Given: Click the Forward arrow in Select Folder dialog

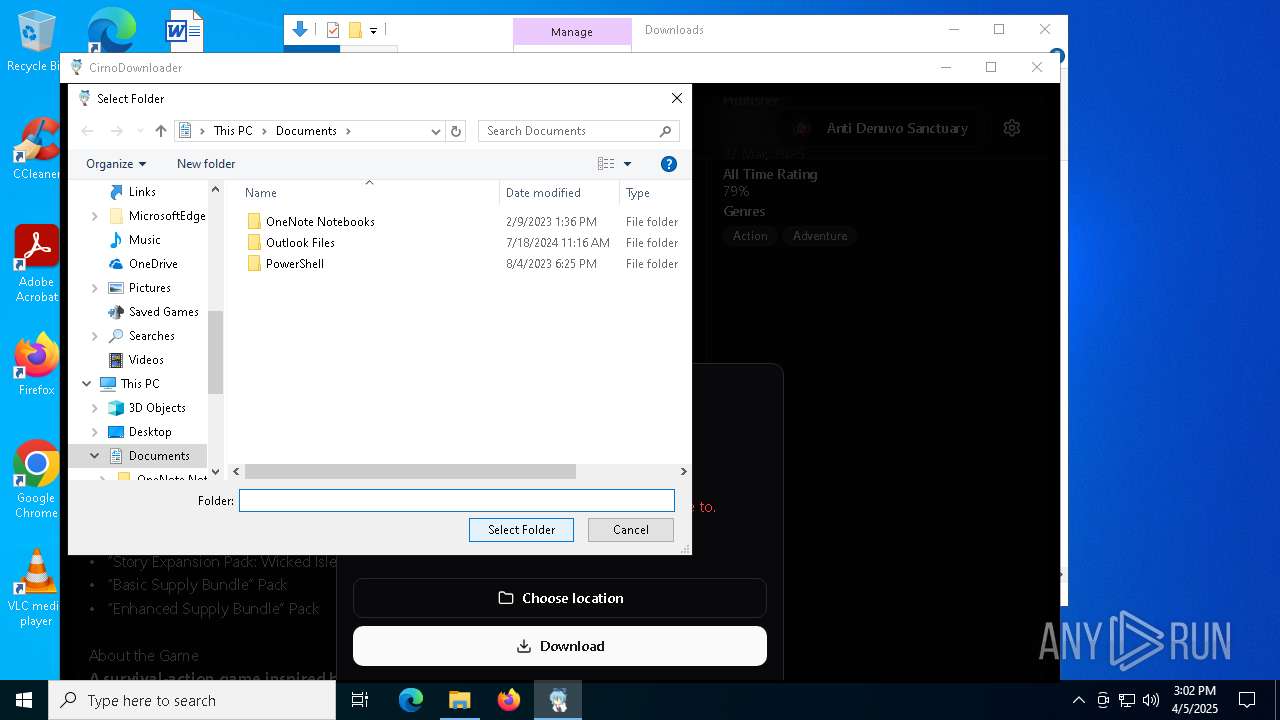Looking at the screenshot, I should point(116,131).
